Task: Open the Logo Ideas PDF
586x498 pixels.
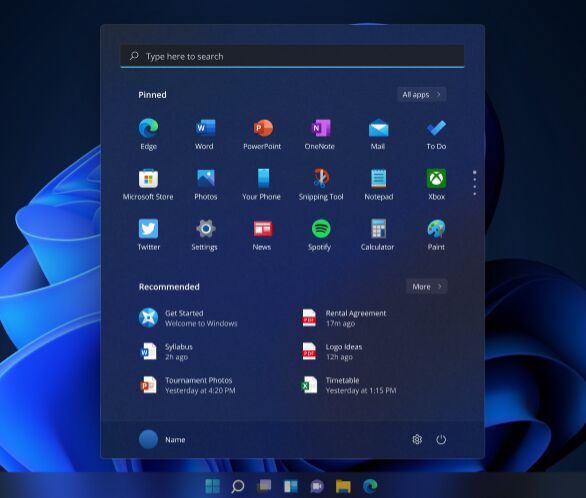Action: tap(332, 352)
